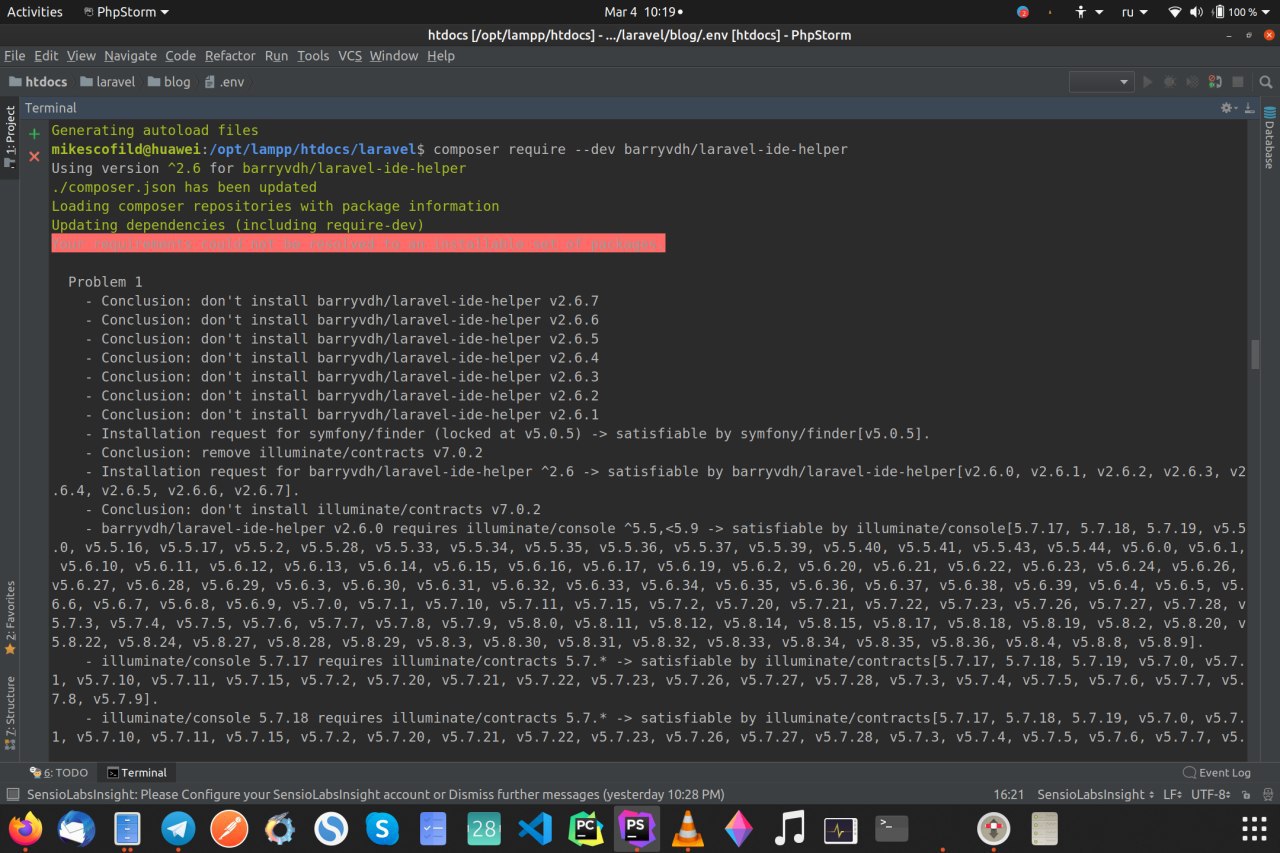Viewport: 1280px width, 853px height.
Task: Open the Navigate menu
Action: [130, 56]
